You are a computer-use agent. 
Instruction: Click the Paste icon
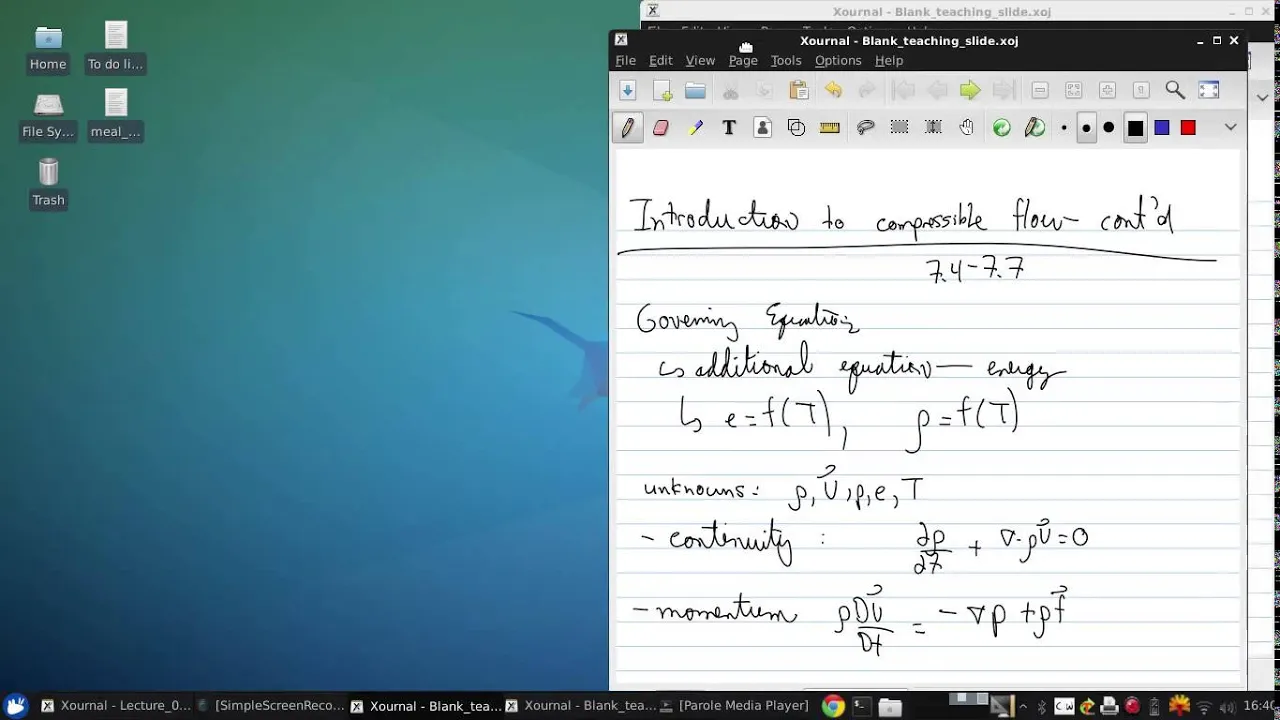[799, 90]
